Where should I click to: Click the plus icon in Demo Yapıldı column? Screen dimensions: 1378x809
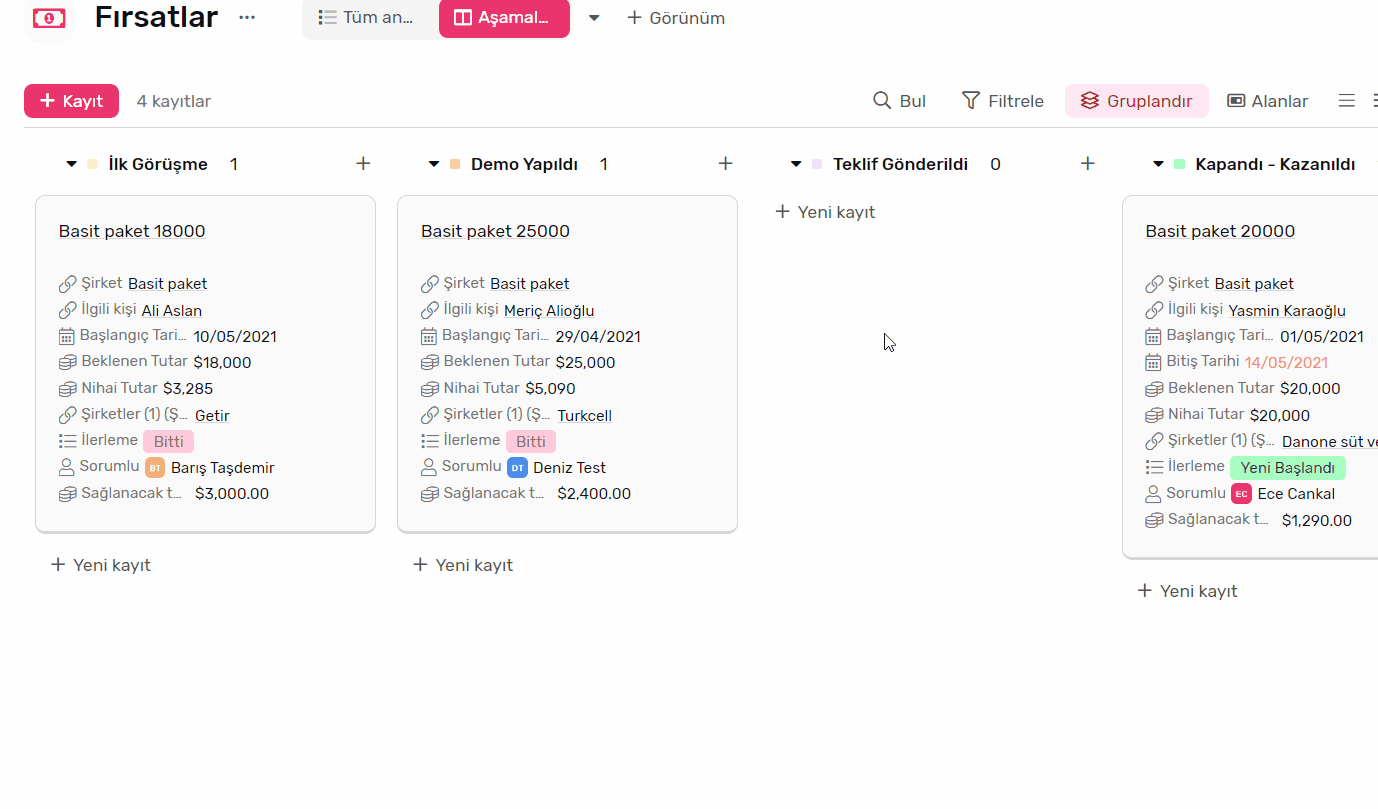point(726,163)
